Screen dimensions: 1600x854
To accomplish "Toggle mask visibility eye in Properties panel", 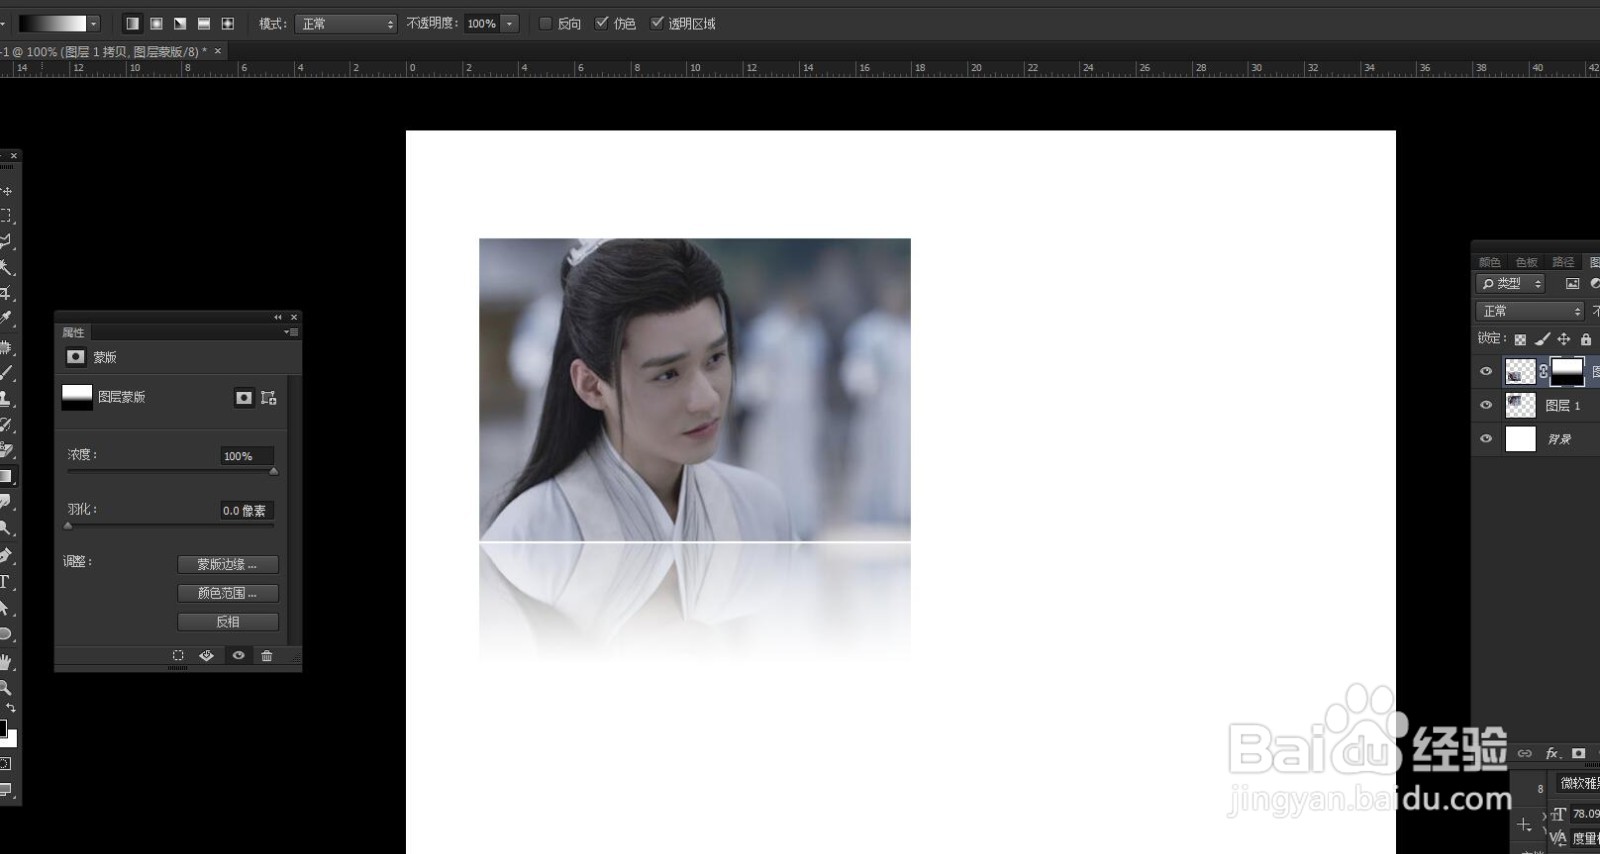I will coord(238,656).
